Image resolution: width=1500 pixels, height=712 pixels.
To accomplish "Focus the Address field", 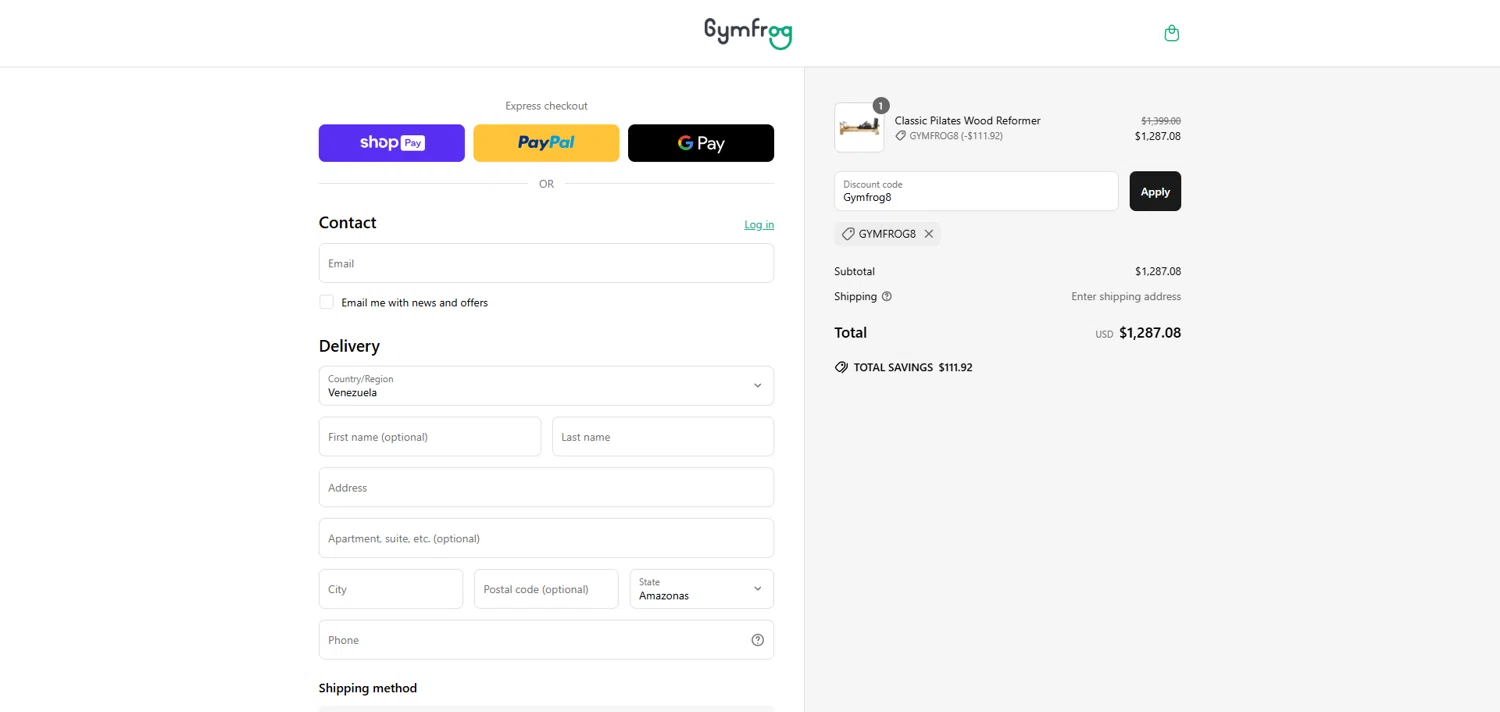I will pyautogui.click(x=546, y=487).
